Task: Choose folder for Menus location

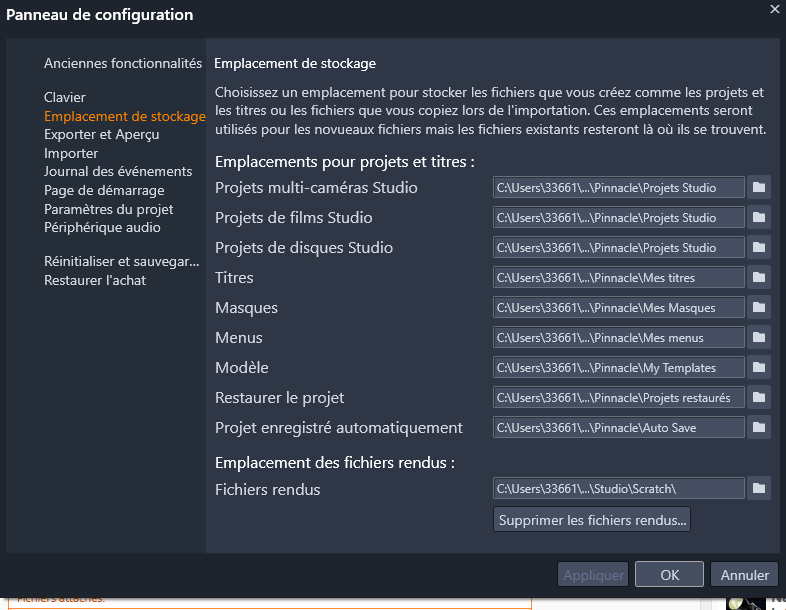Action: pos(758,338)
